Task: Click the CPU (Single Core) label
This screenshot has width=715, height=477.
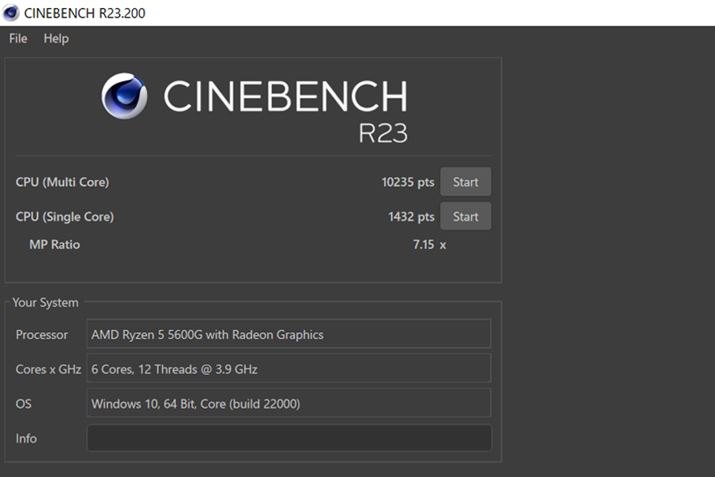Action: [x=65, y=217]
